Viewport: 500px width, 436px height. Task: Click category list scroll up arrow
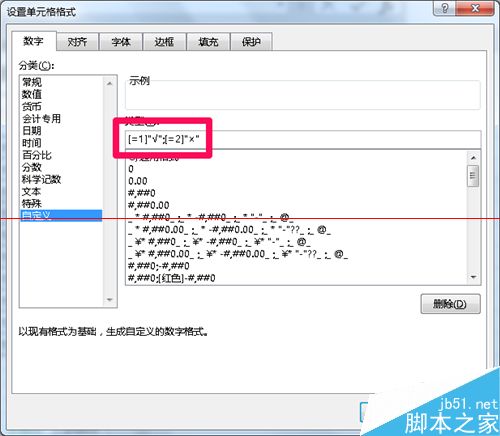(109, 83)
